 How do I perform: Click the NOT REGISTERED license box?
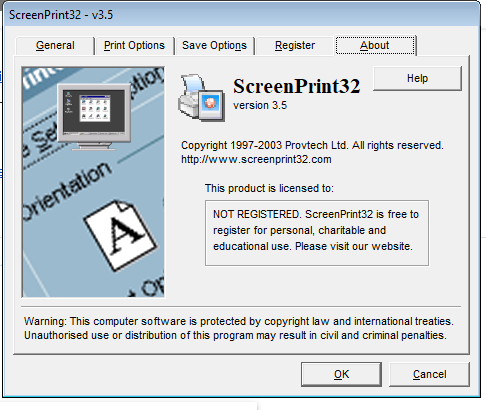tap(317, 233)
